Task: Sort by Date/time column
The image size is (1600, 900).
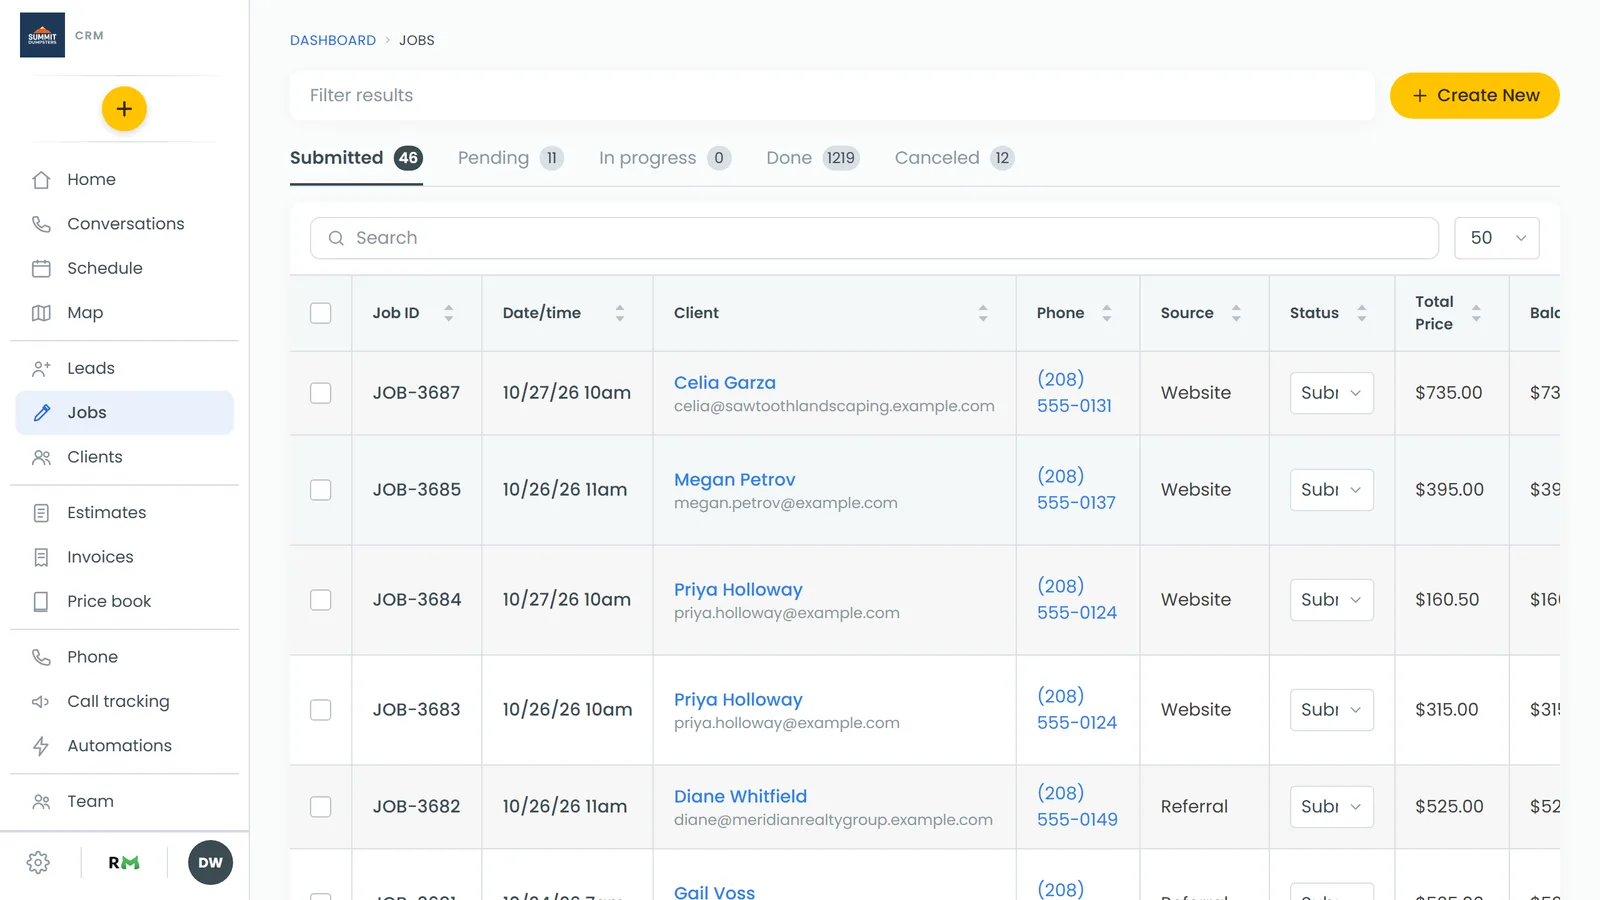Action: coord(620,313)
